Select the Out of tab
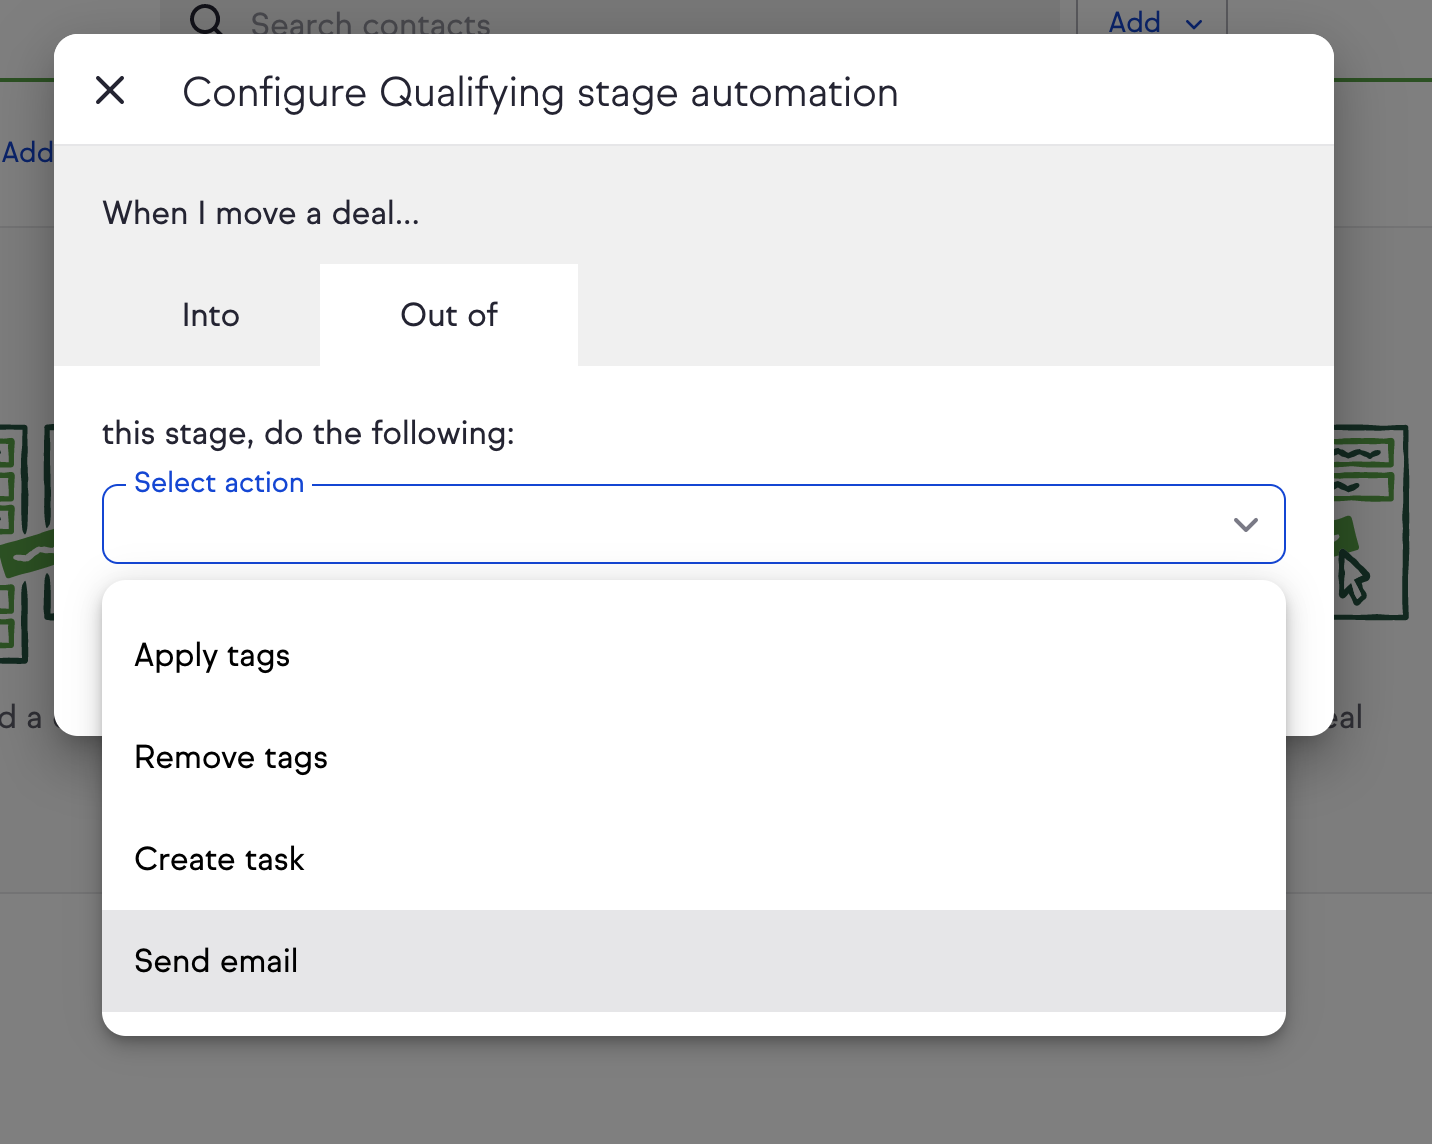The width and height of the screenshot is (1432, 1144). (449, 315)
